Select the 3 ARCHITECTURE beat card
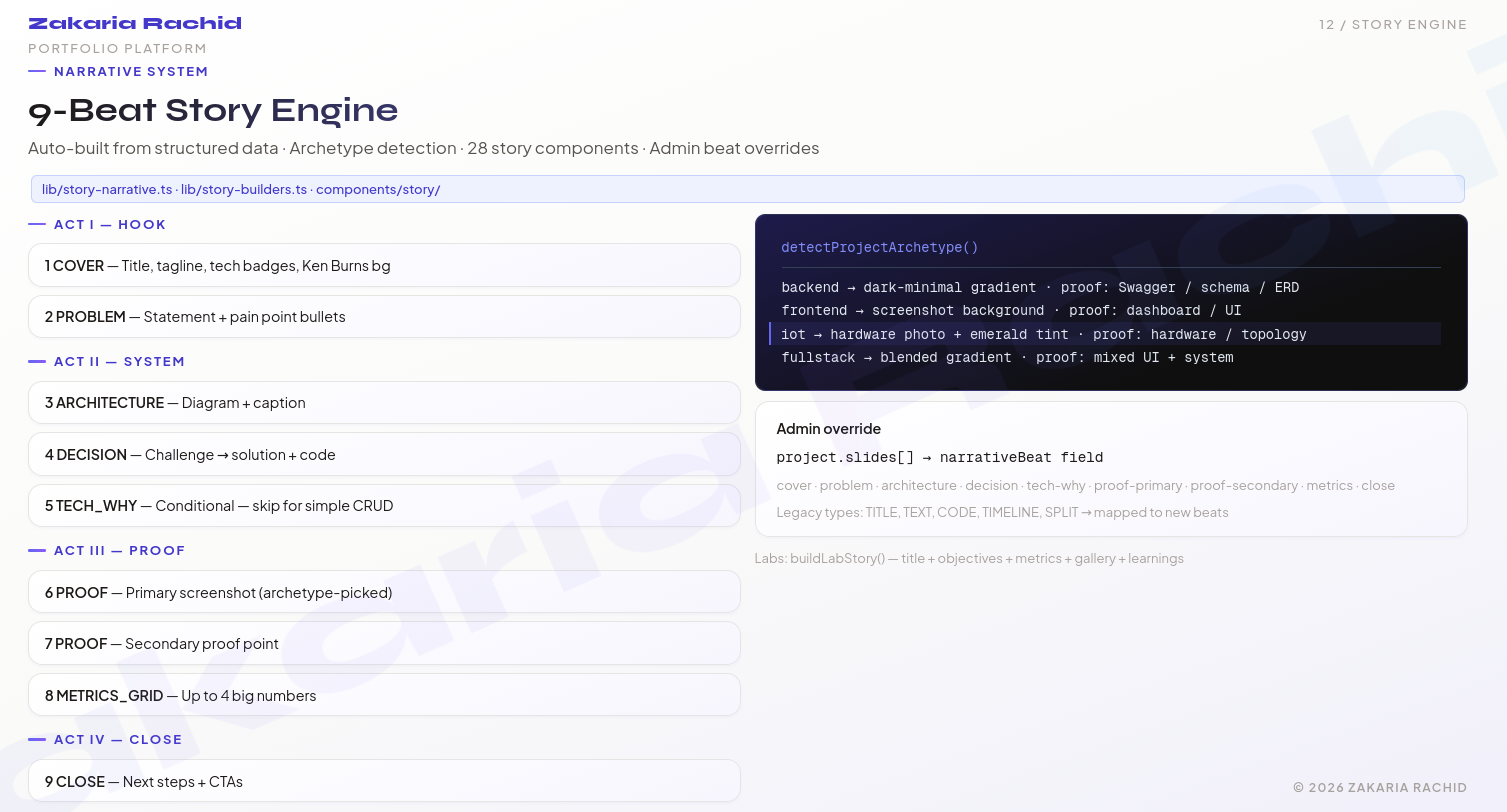Image resolution: width=1507 pixels, height=812 pixels. click(384, 403)
